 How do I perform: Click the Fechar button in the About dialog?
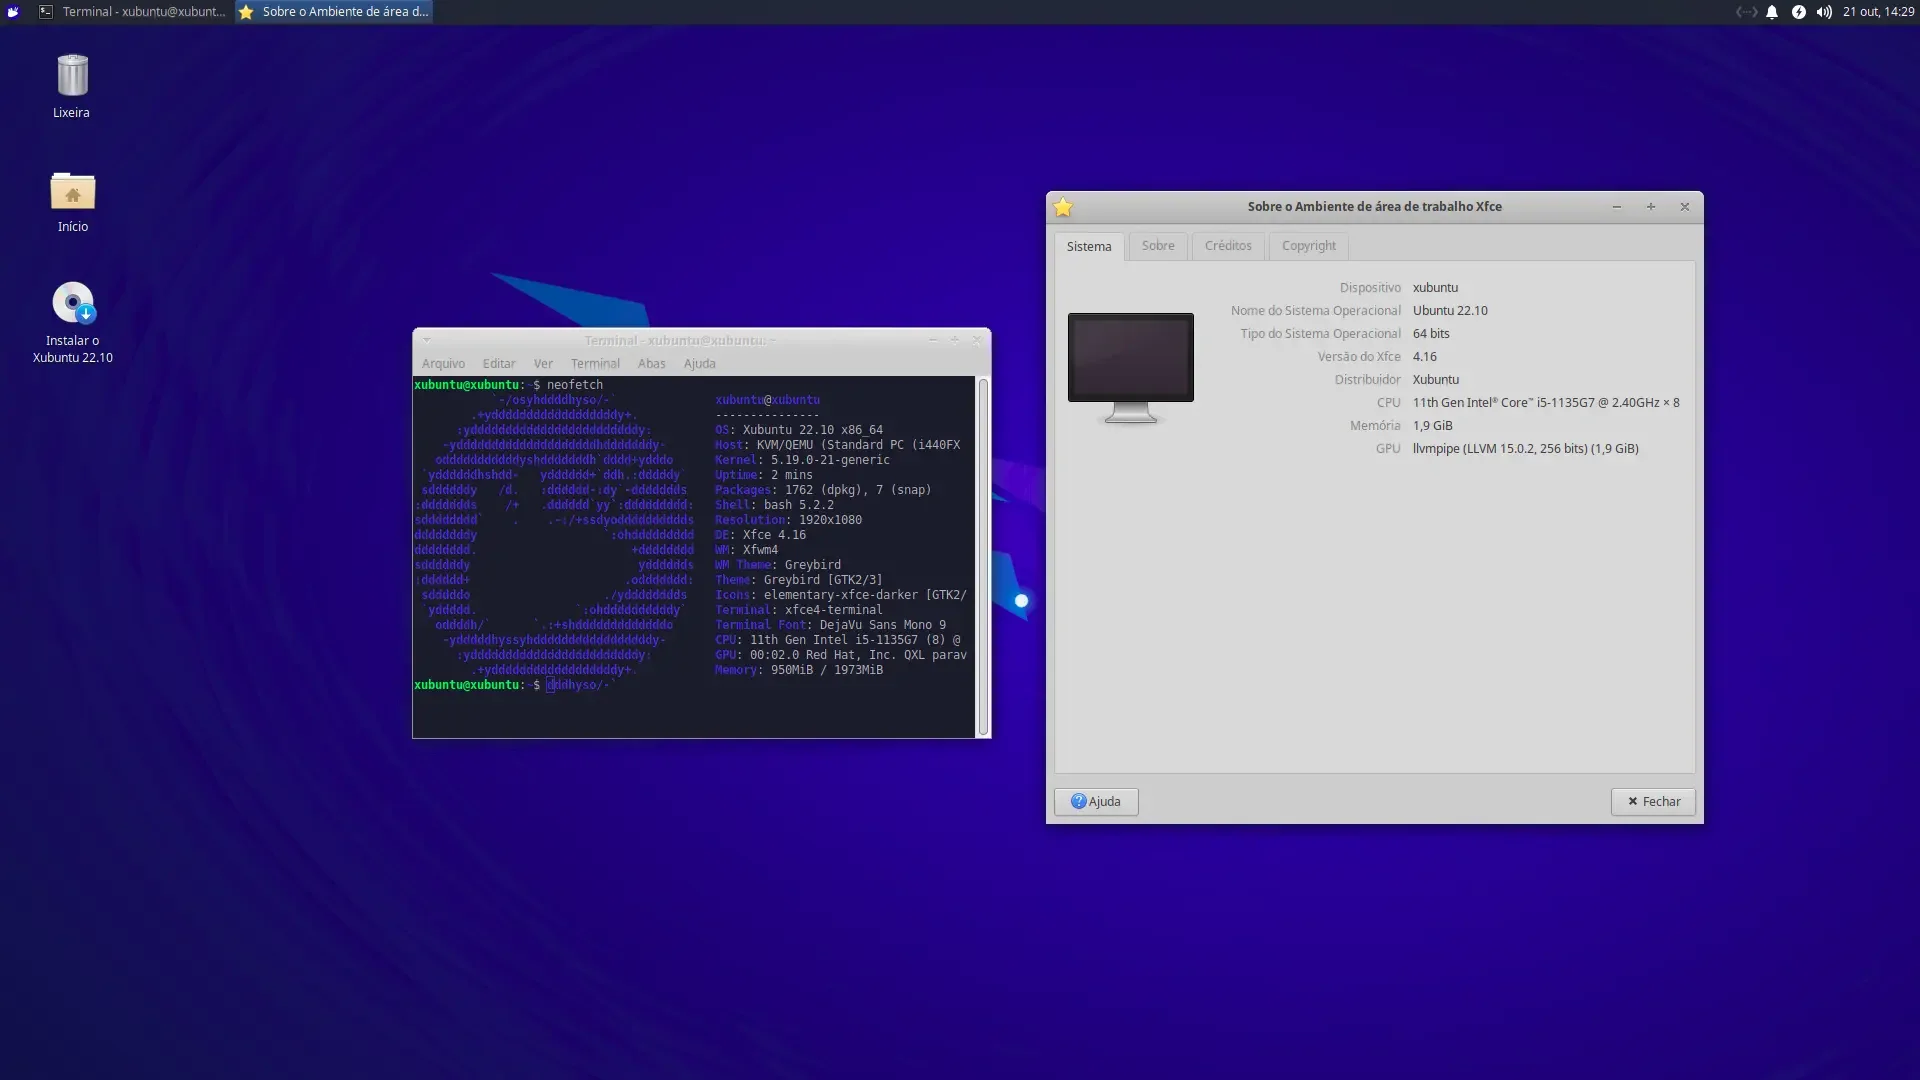click(x=1653, y=802)
